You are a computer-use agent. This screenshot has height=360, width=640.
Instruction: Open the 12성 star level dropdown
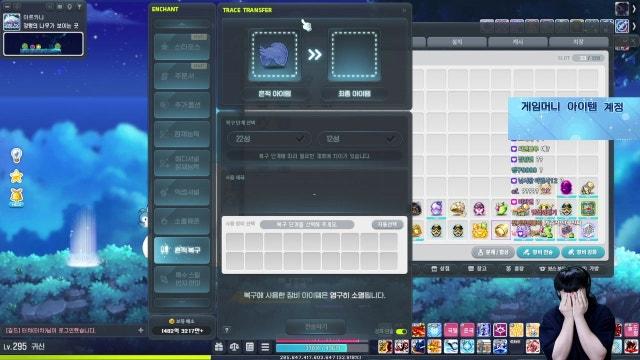point(360,139)
